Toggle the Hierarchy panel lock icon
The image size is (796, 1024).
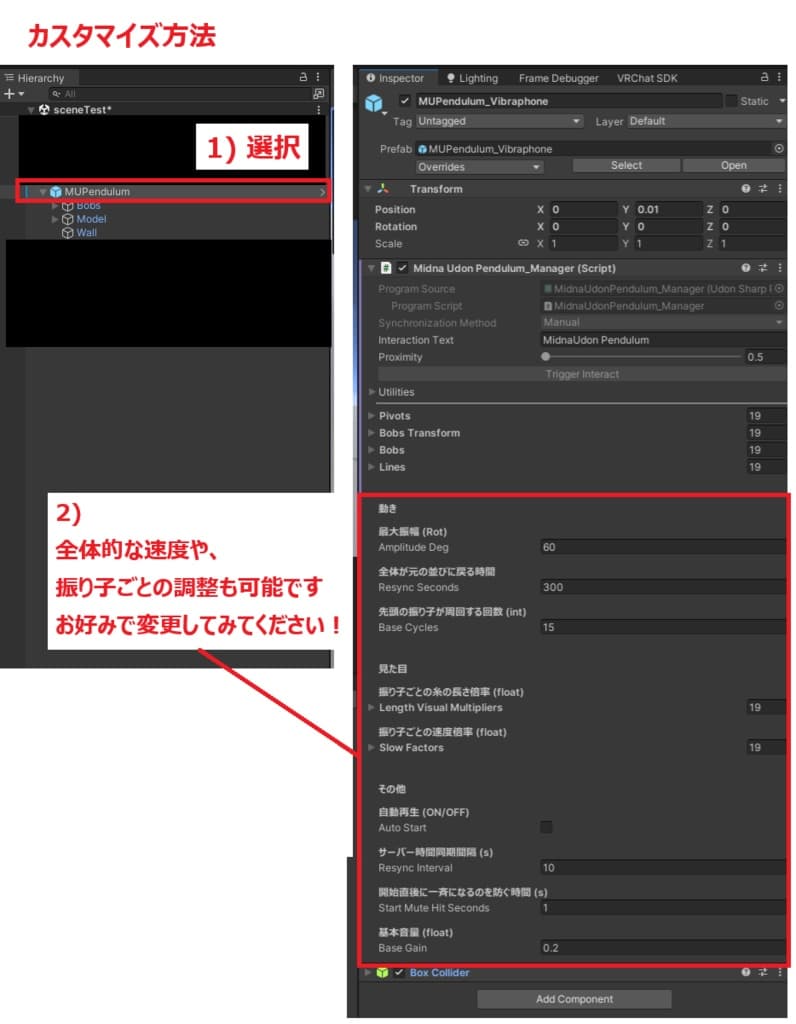303,77
